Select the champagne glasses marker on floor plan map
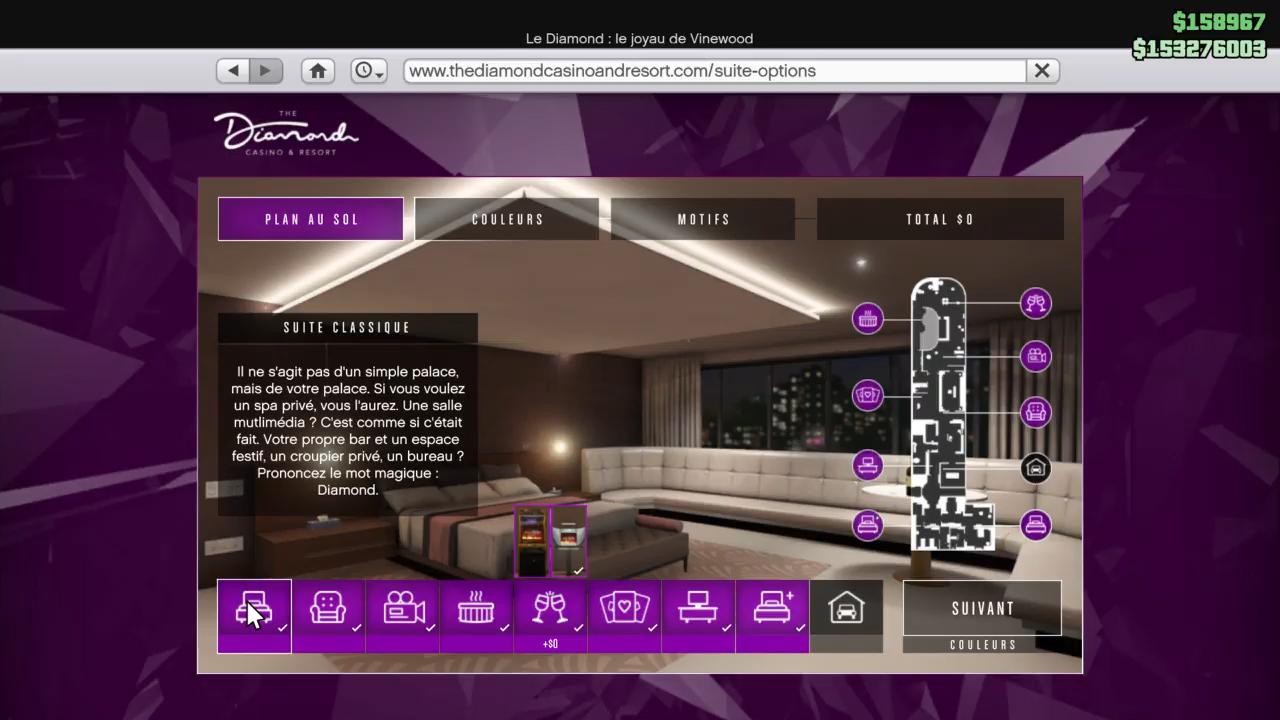Image resolution: width=1280 pixels, height=720 pixels. (1035, 303)
